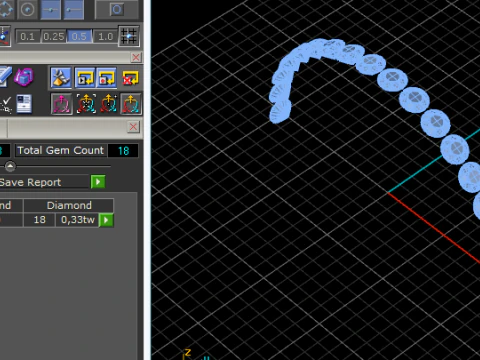This screenshot has width=480, height=360.
Task: Click the Diamond column header
Action: [69, 205]
